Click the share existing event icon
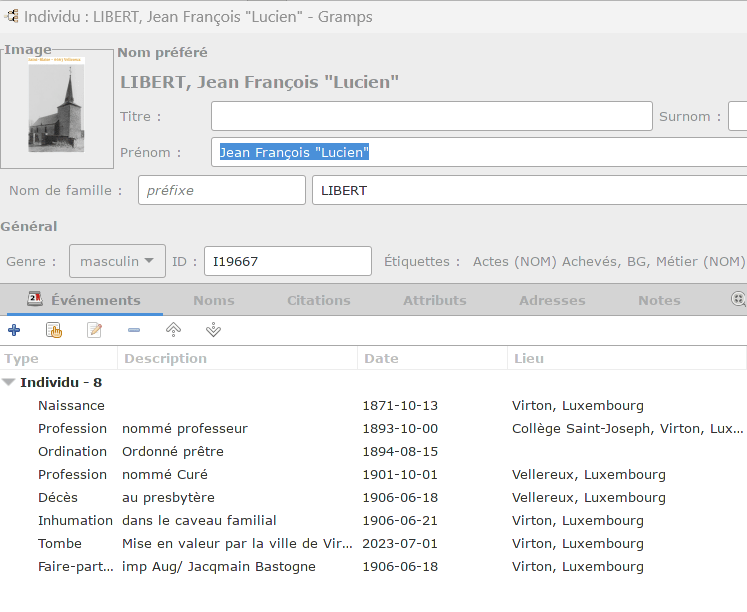Viewport: 747px width, 612px height. click(x=54, y=330)
